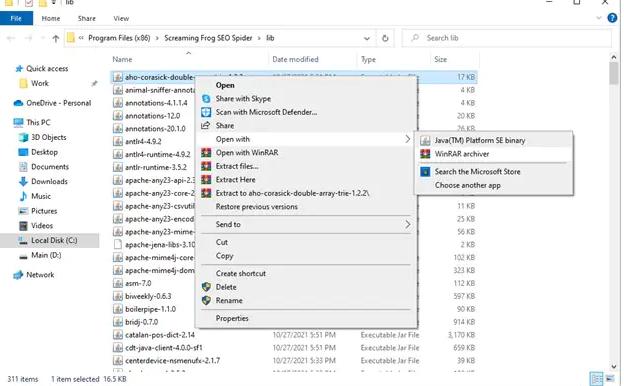
Task: Switch to the details view button
Action: pyautogui.click(x=597, y=379)
